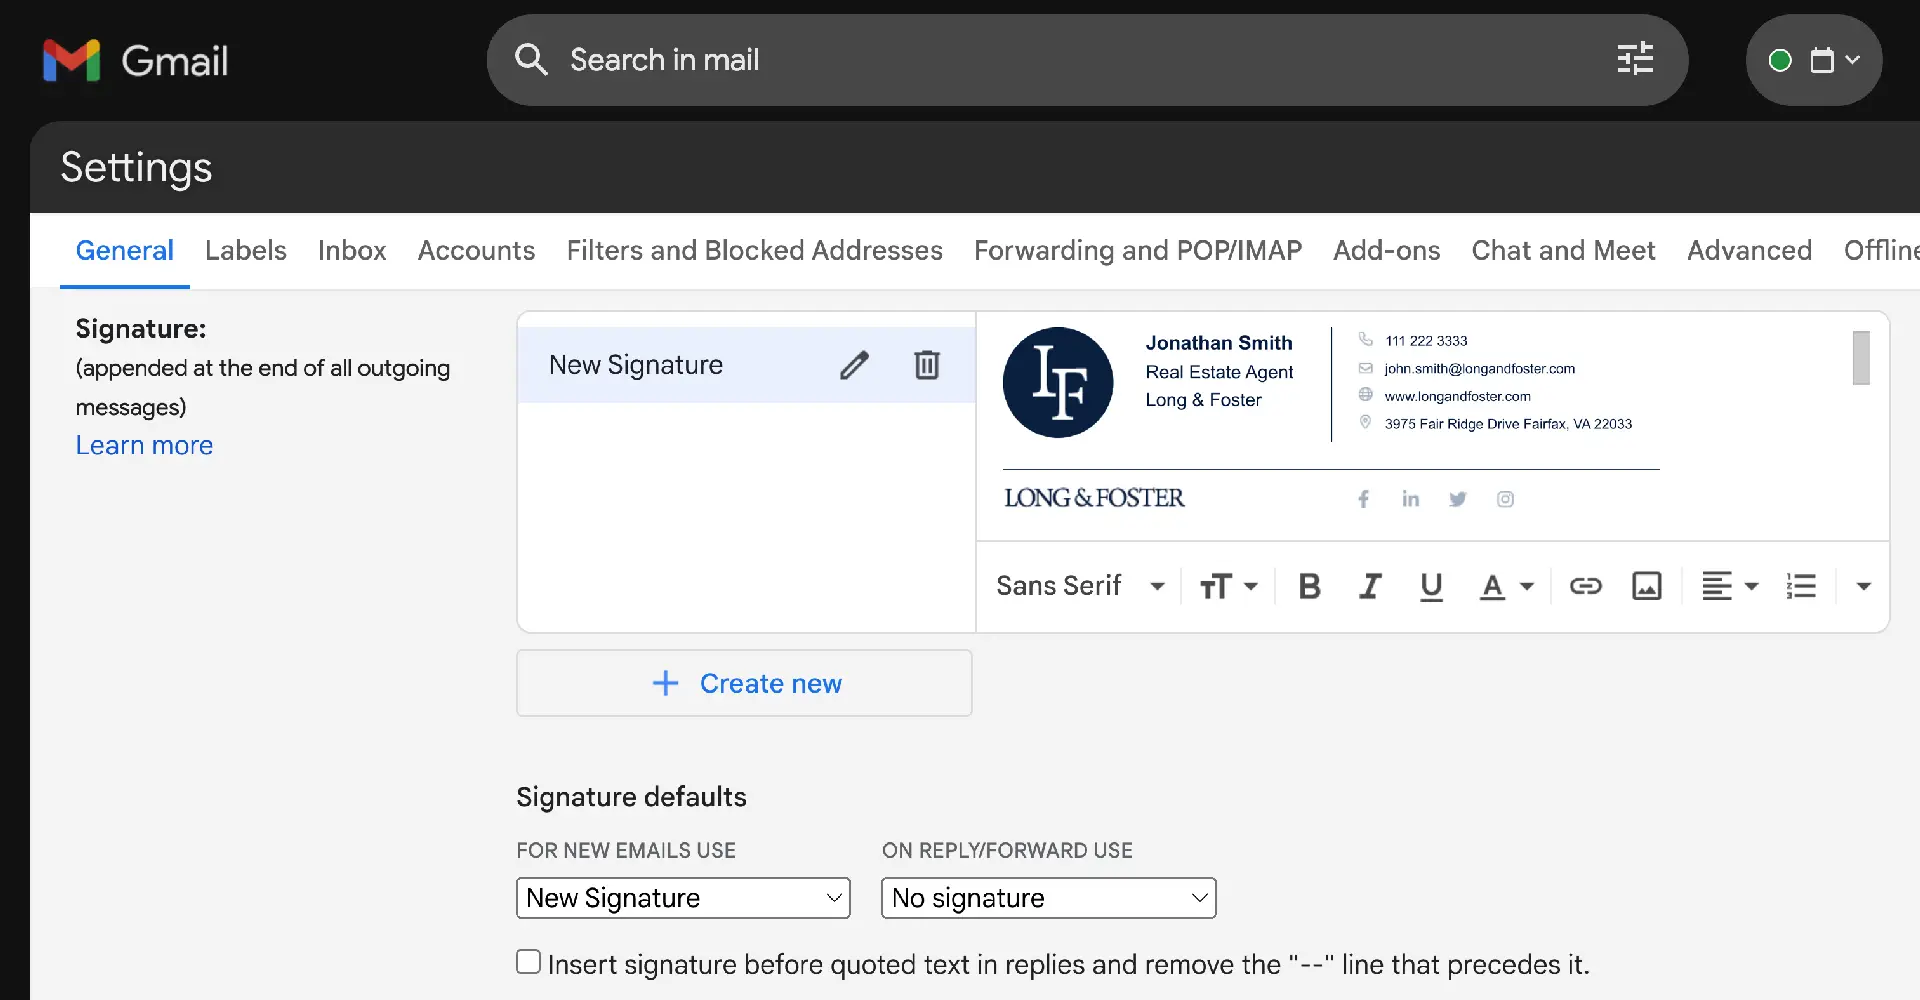Insert a link in the signature
Image resolution: width=1920 pixels, height=1000 pixels.
pyautogui.click(x=1585, y=586)
